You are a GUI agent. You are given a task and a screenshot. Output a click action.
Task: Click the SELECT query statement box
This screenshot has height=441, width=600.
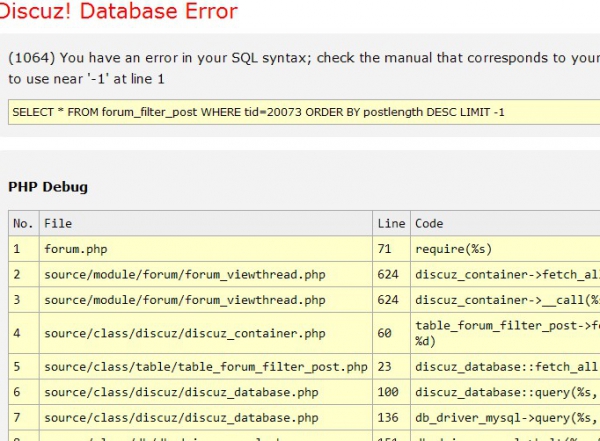point(304,112)
